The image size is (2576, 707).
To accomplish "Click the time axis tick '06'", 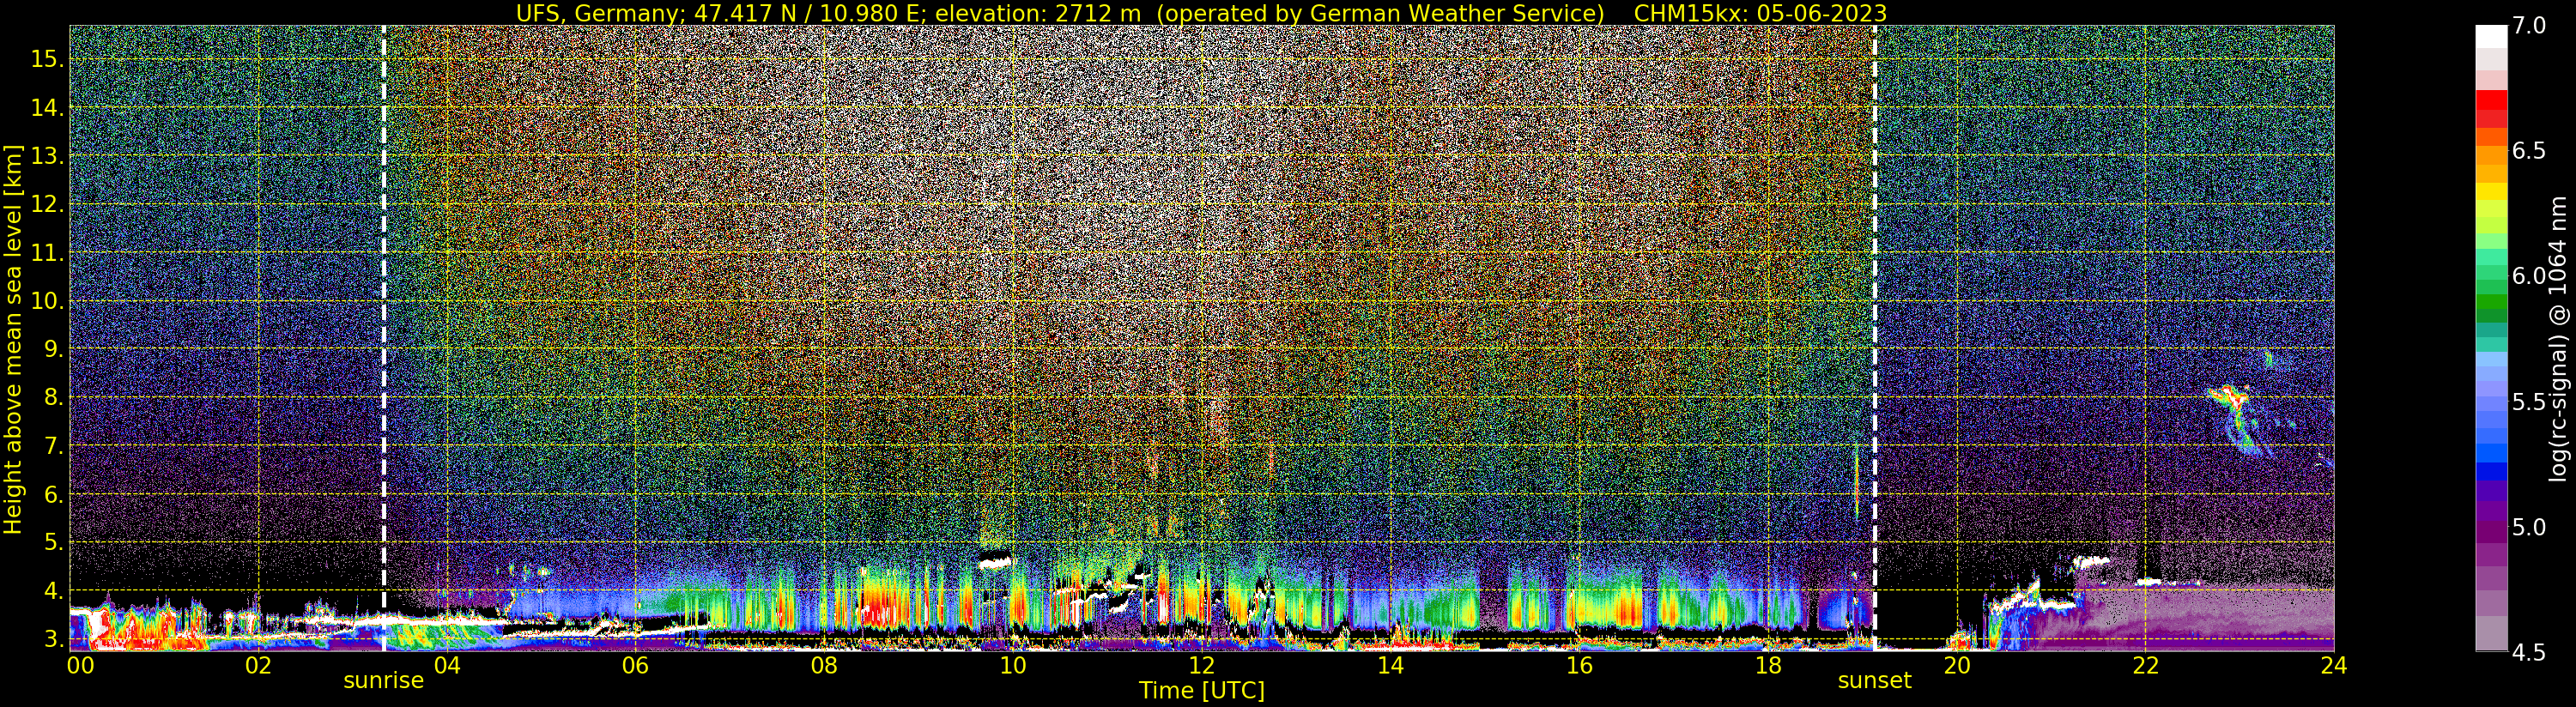I will tap(635, 664).
